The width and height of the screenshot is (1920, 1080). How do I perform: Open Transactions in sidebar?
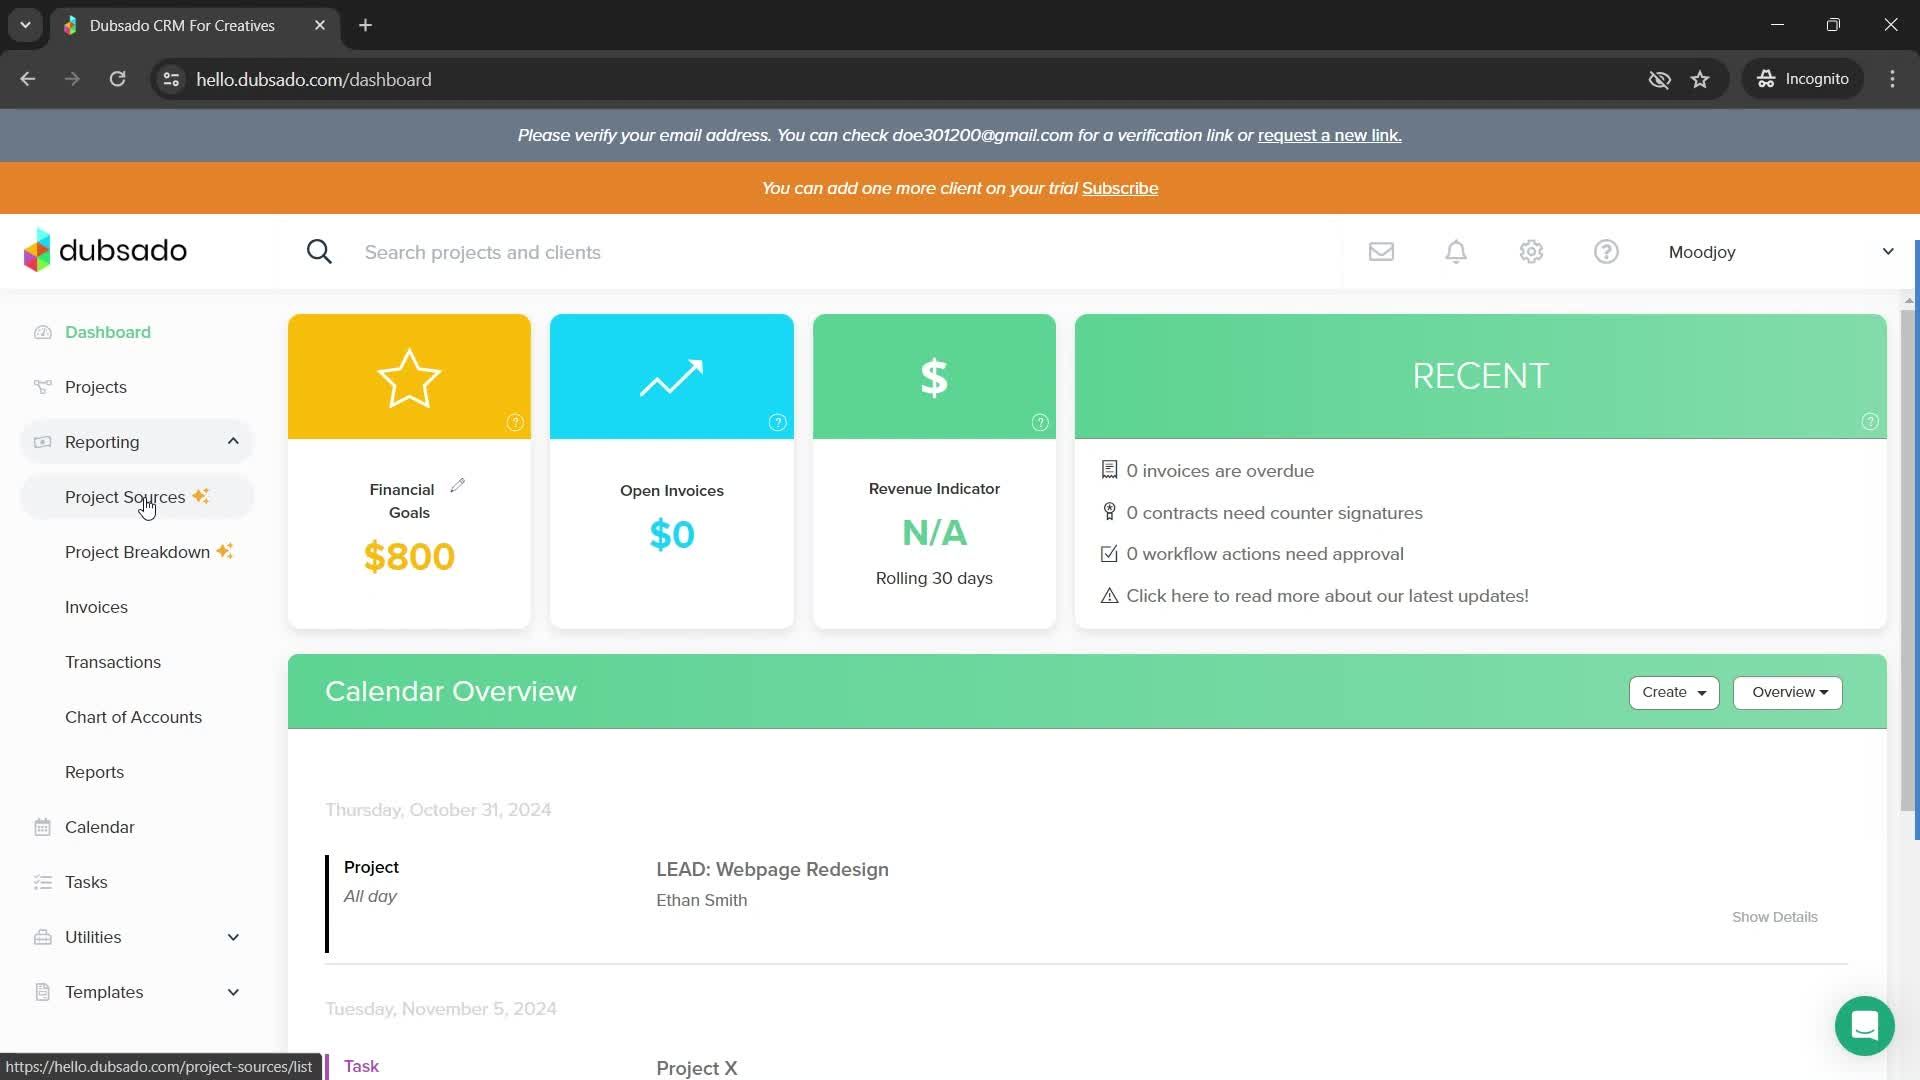click(113, 662)
